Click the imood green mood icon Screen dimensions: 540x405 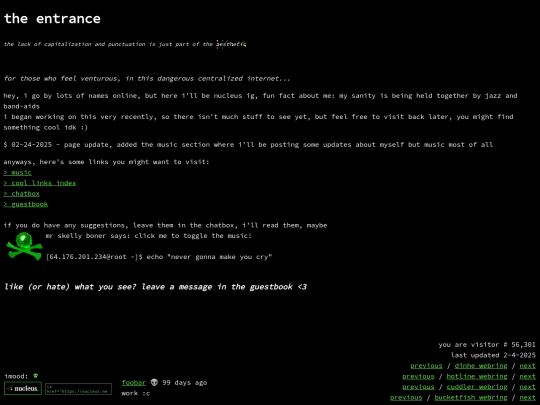coord(36,376)
